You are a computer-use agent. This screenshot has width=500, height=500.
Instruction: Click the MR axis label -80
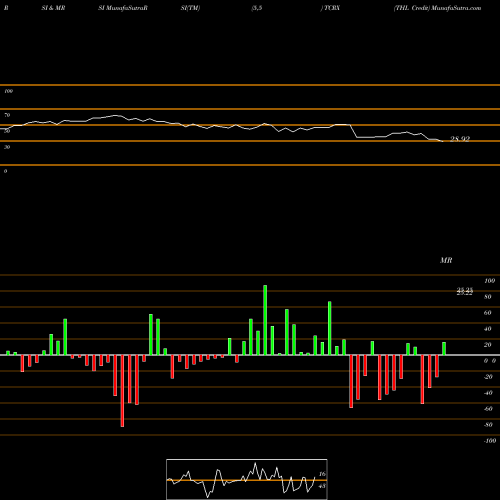pyautogui.click(x=488, y=425)
